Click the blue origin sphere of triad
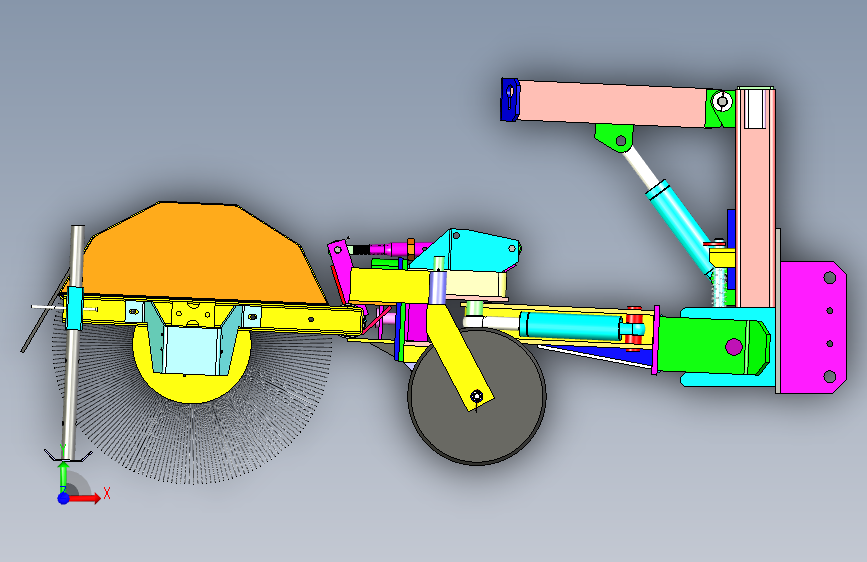The height and width of the screenshot is (562, 867). (64, 498)
